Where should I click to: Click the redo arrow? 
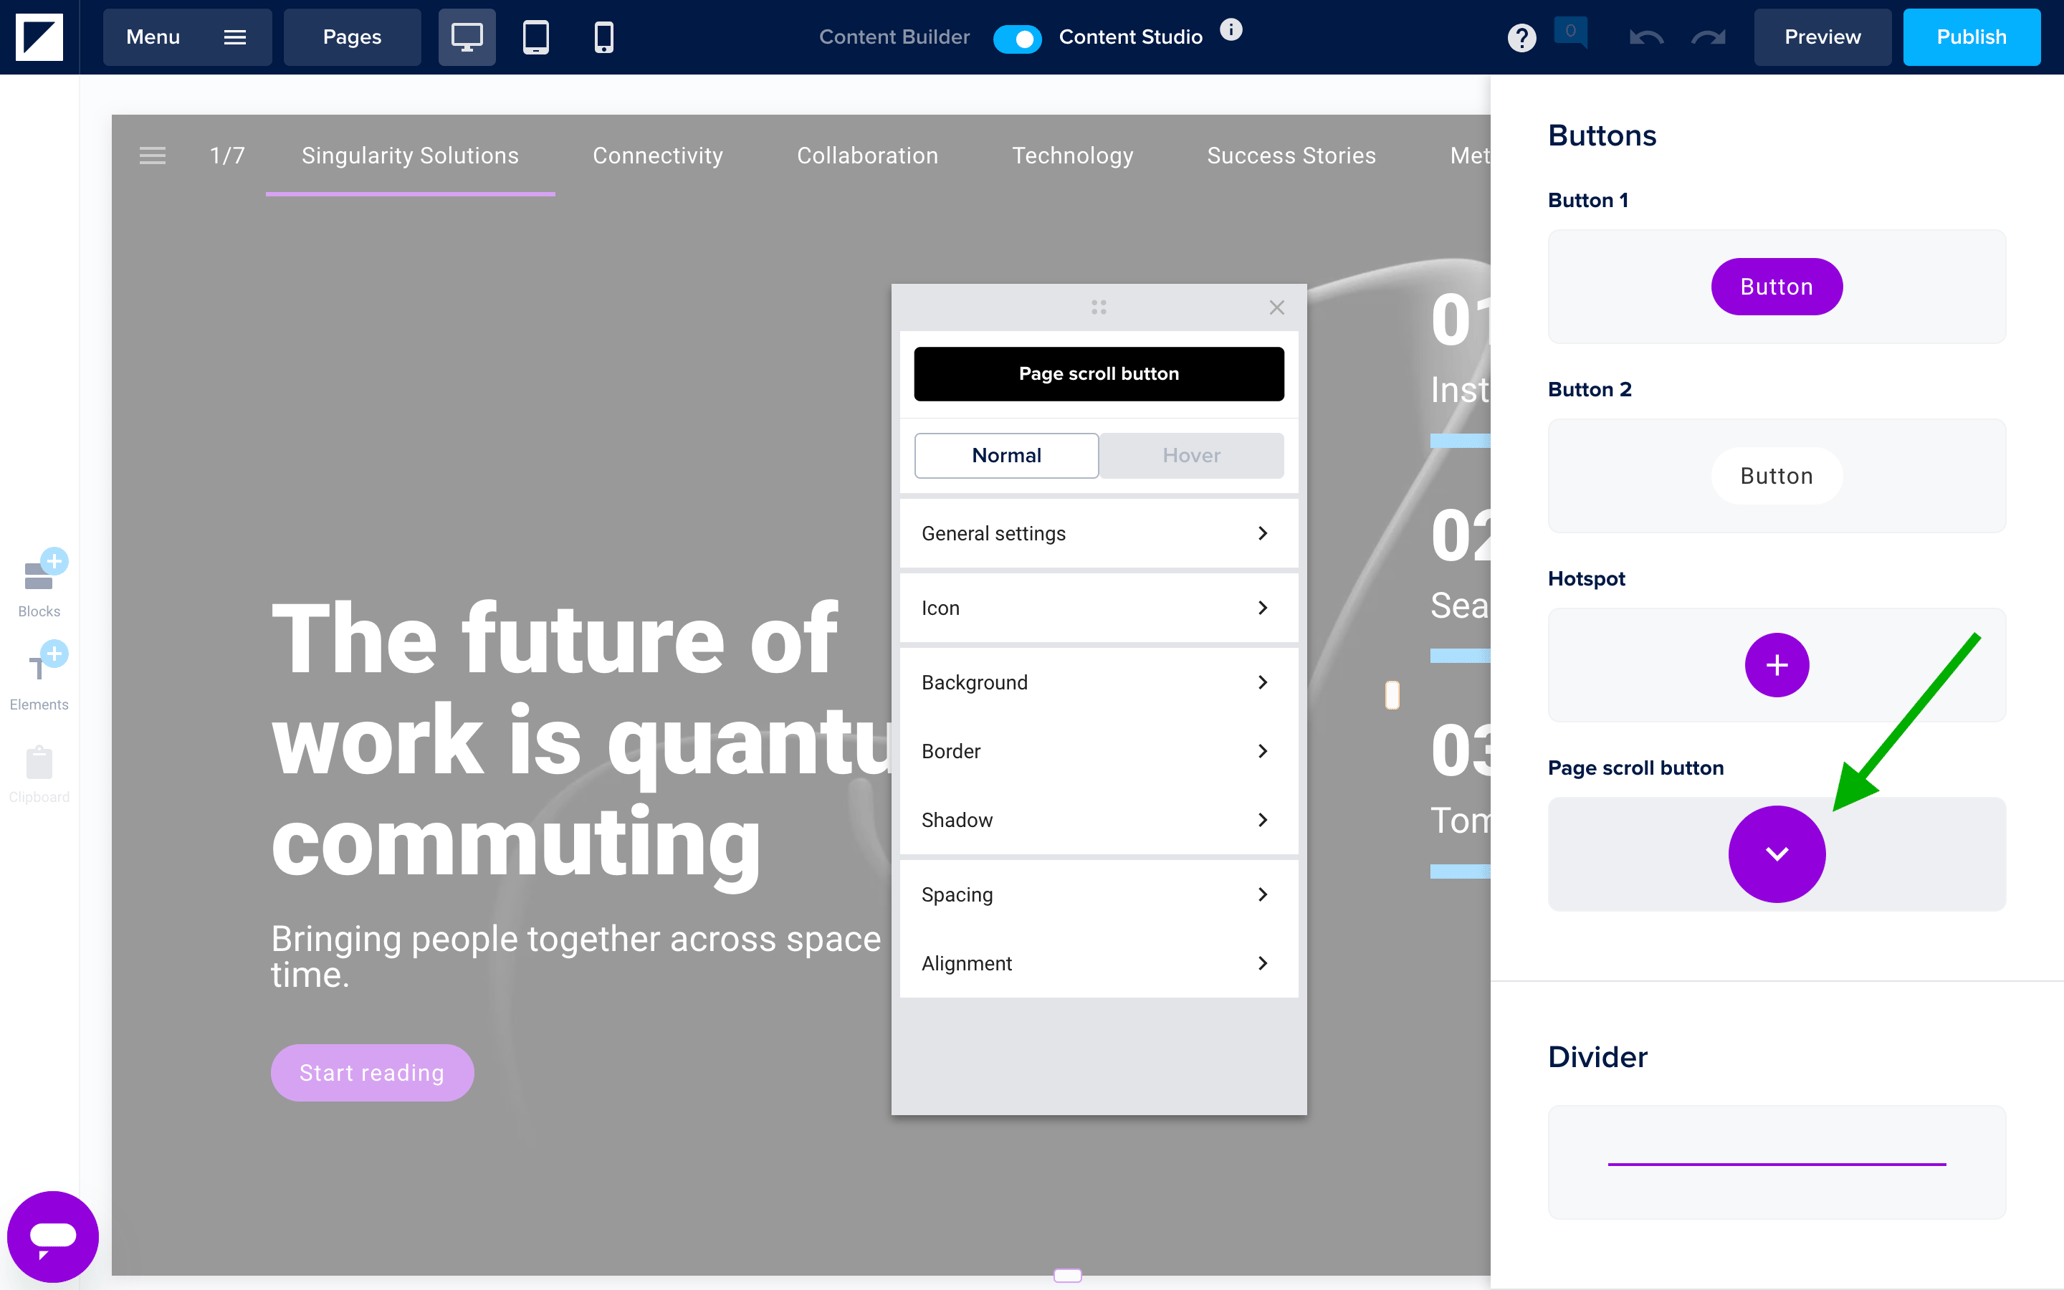point(1709,38)
